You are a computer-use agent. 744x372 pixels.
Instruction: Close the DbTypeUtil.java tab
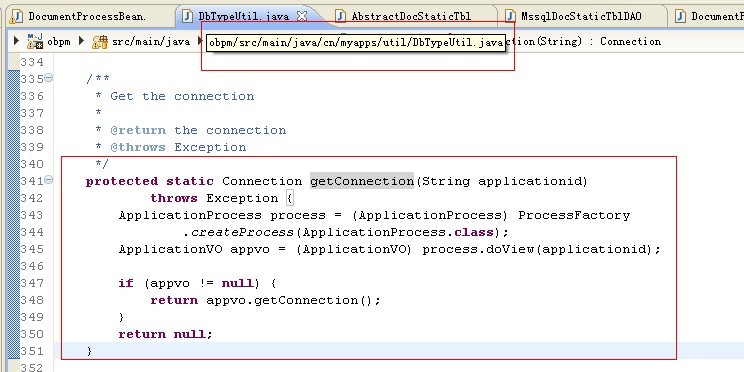click(302, 16)
